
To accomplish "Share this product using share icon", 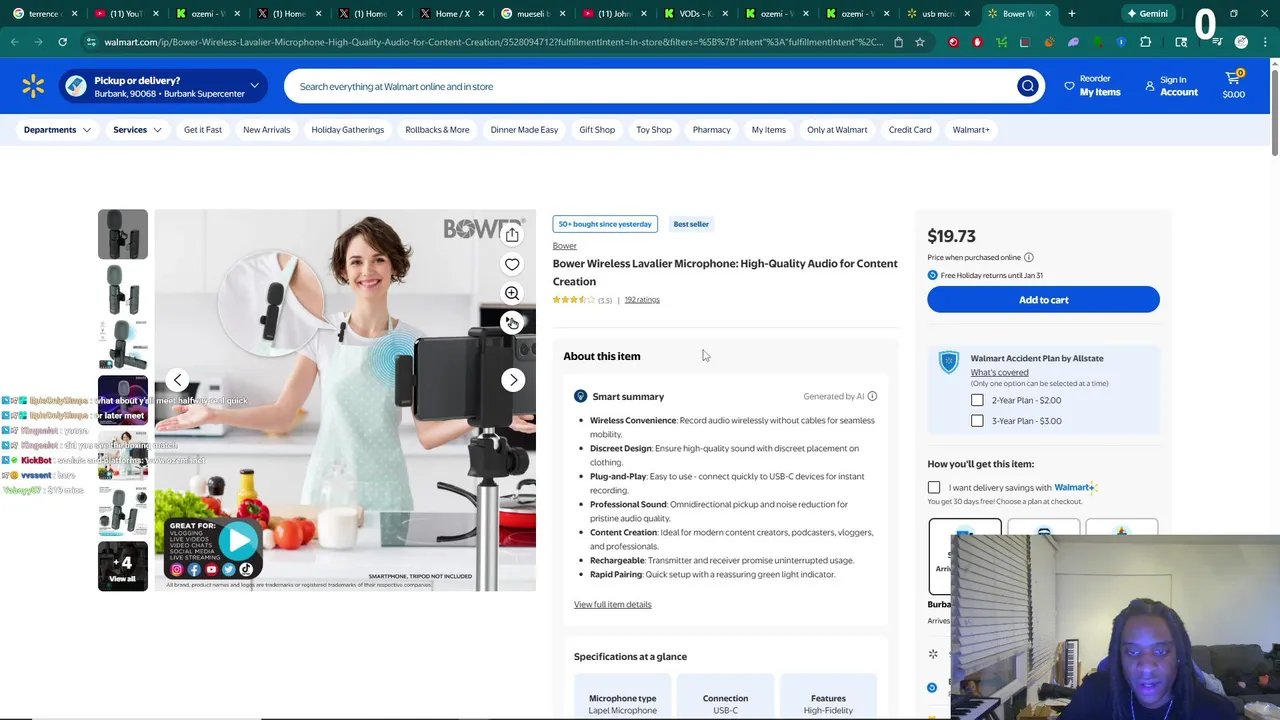I will click(x=512, y=235).
